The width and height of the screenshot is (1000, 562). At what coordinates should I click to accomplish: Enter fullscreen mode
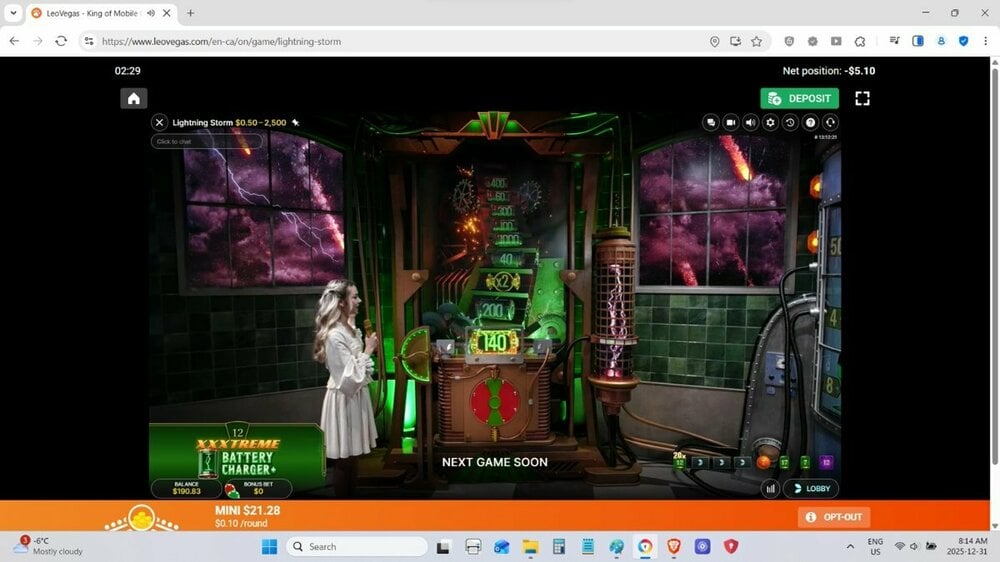[x=862, y=98]
